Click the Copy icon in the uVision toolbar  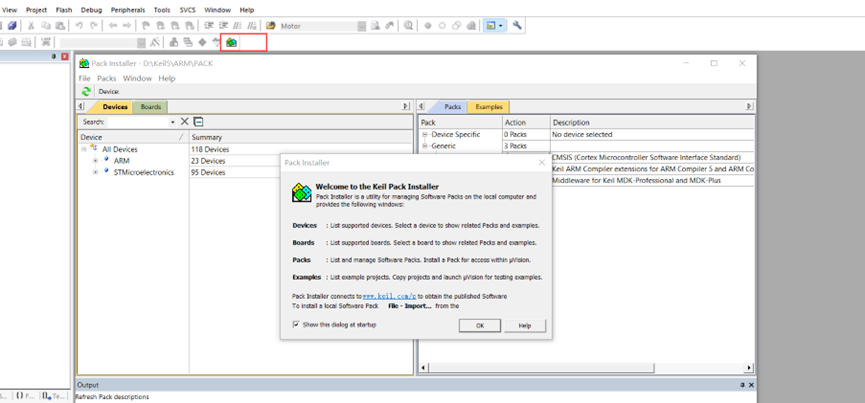(x=46, y=25)
